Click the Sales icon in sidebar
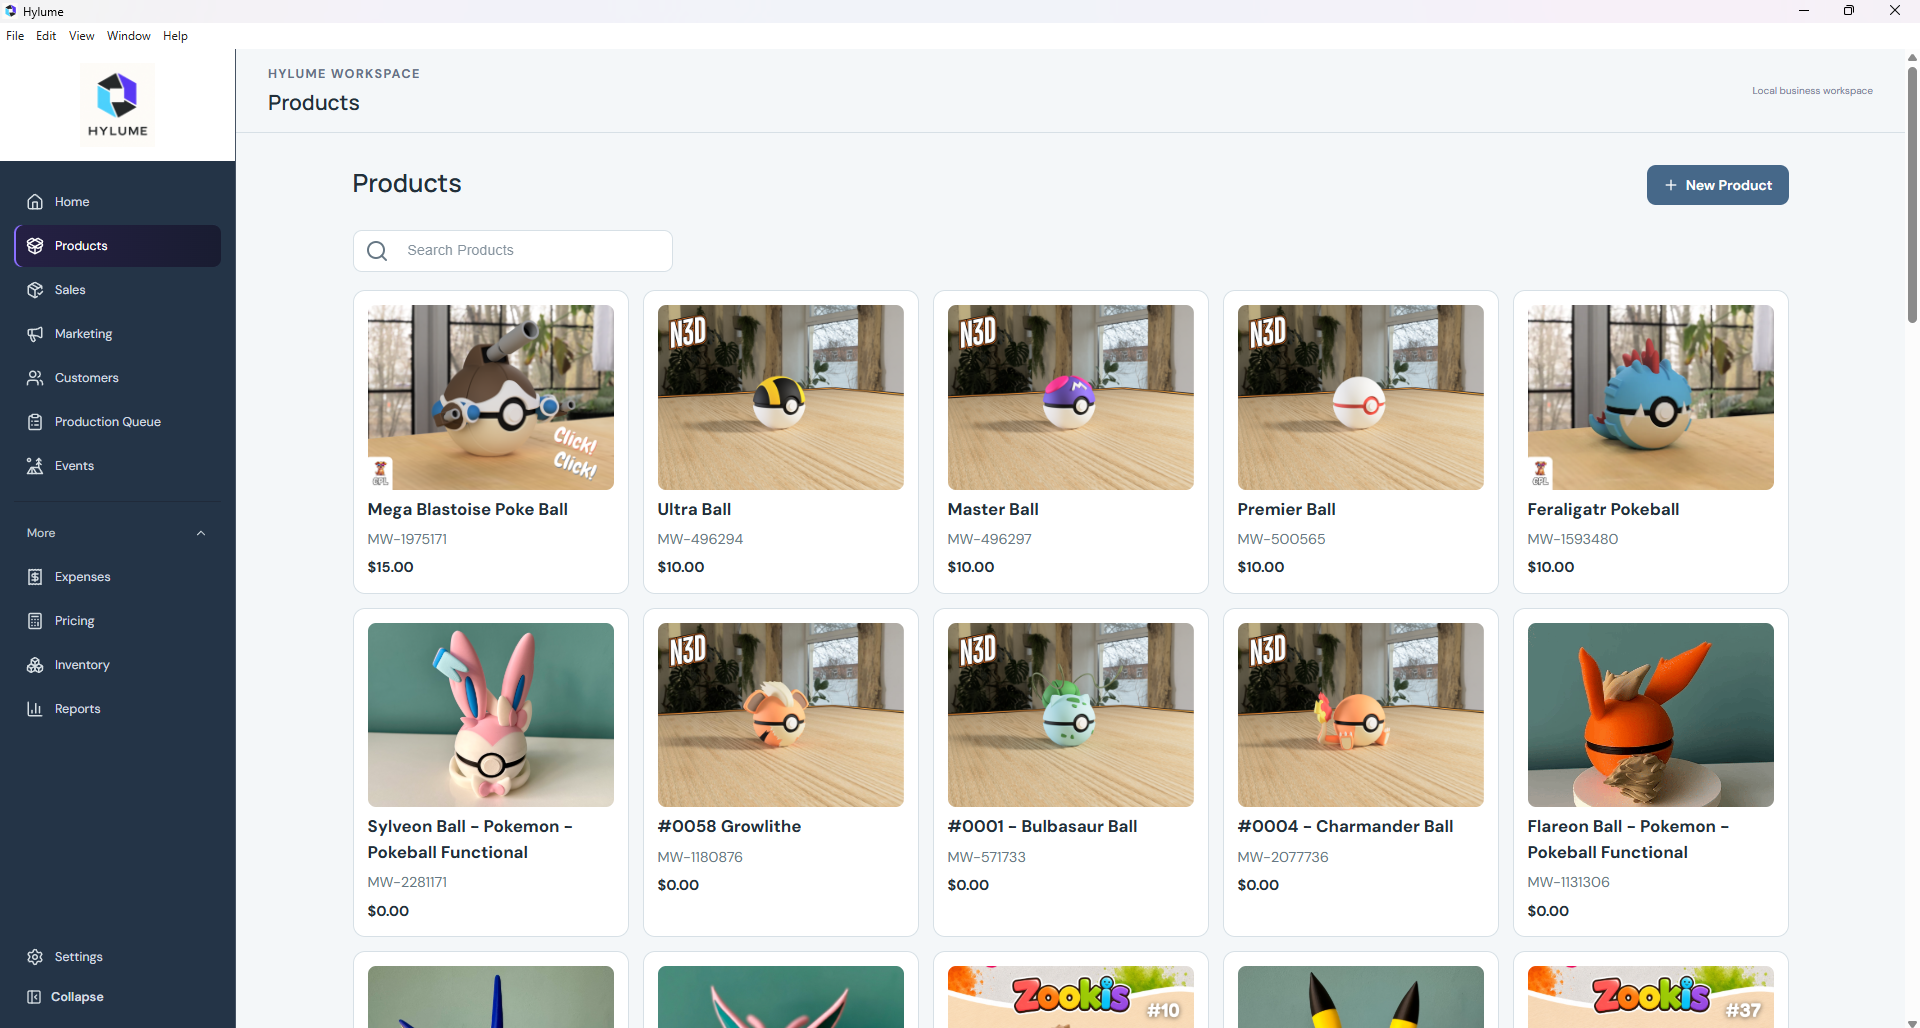Image resolution: width=1920 pixels, height=1028 pixels. click(x=35, y=290)
